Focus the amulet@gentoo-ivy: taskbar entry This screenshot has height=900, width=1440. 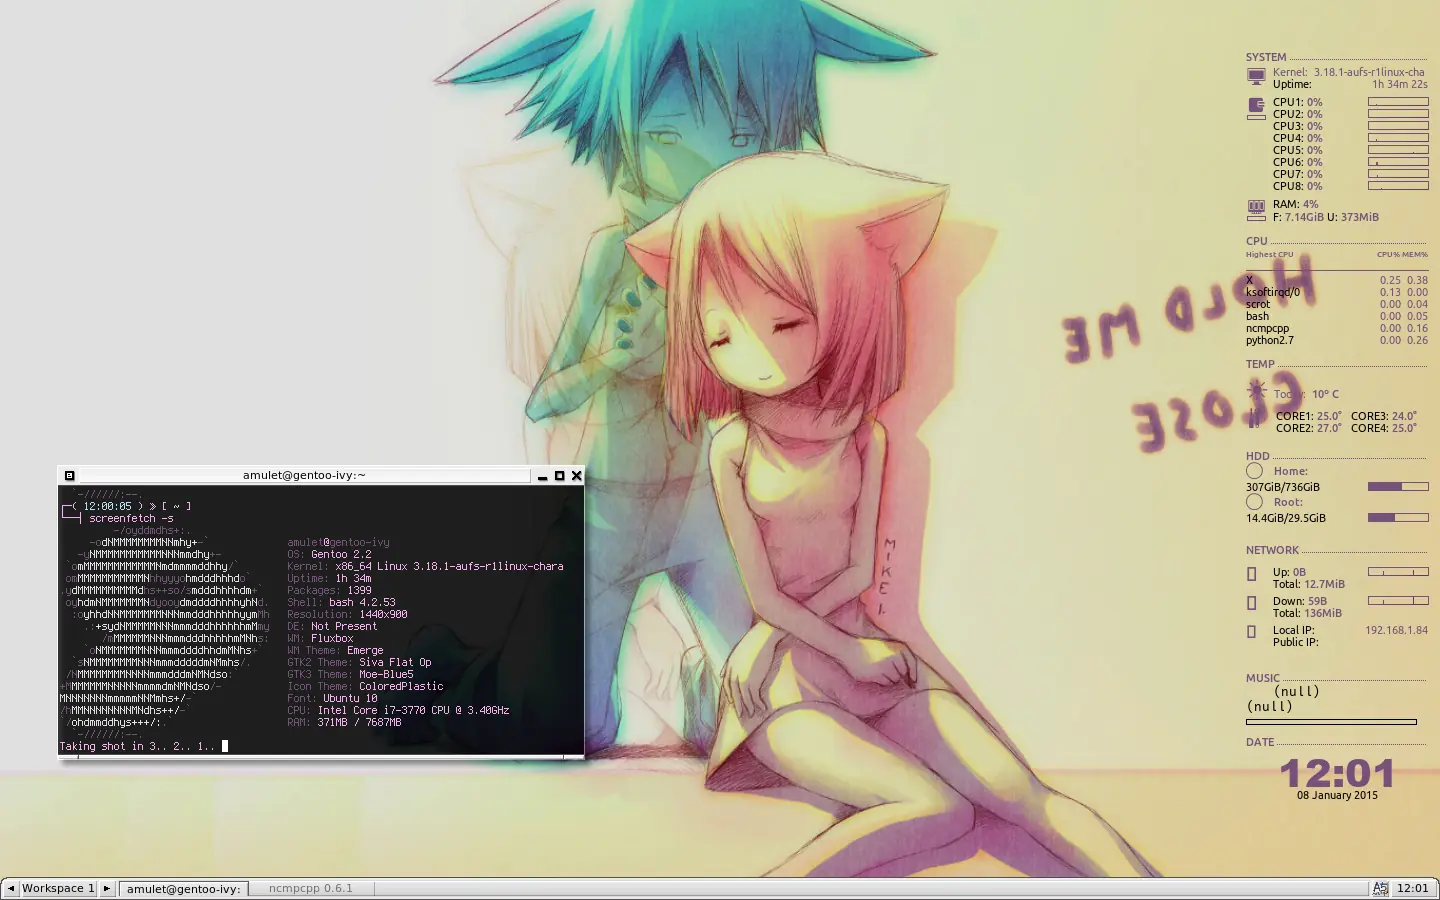click(x=183, y=888)
